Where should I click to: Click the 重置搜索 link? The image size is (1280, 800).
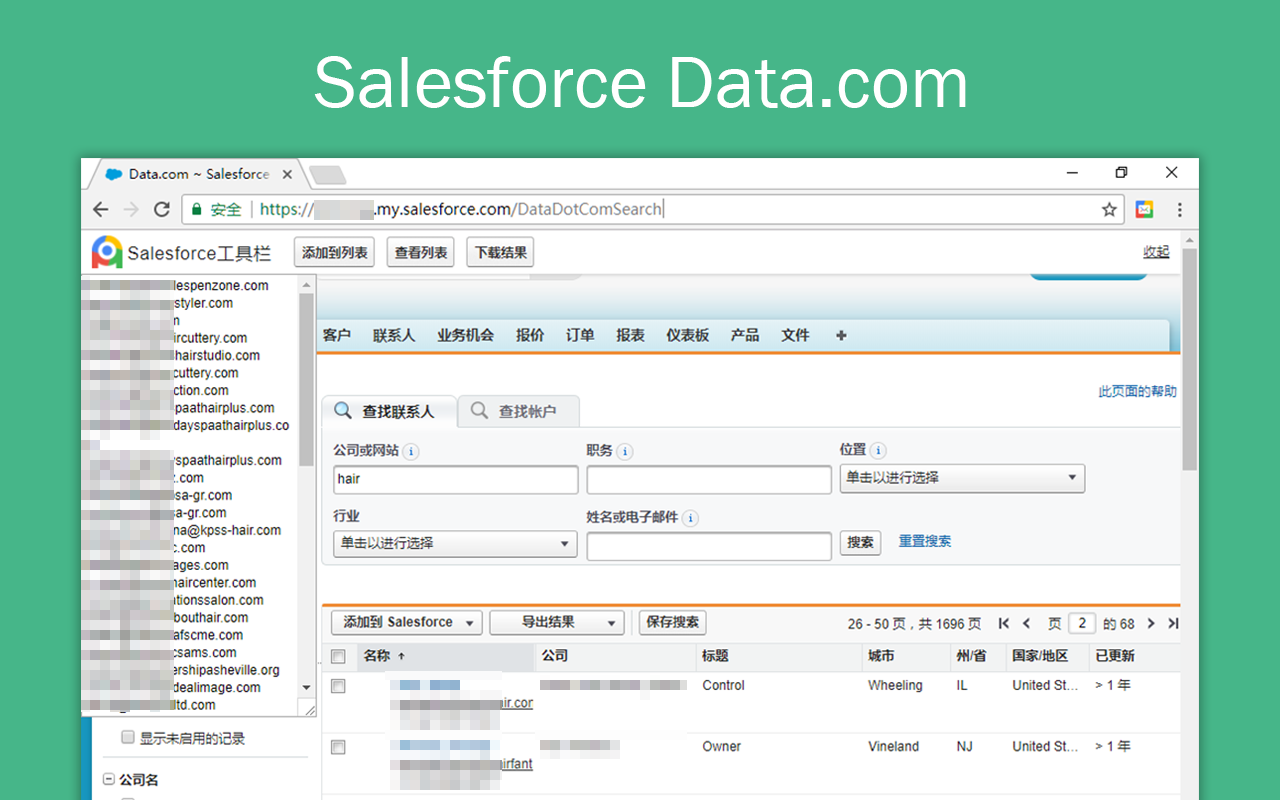[x=925, y=541]
